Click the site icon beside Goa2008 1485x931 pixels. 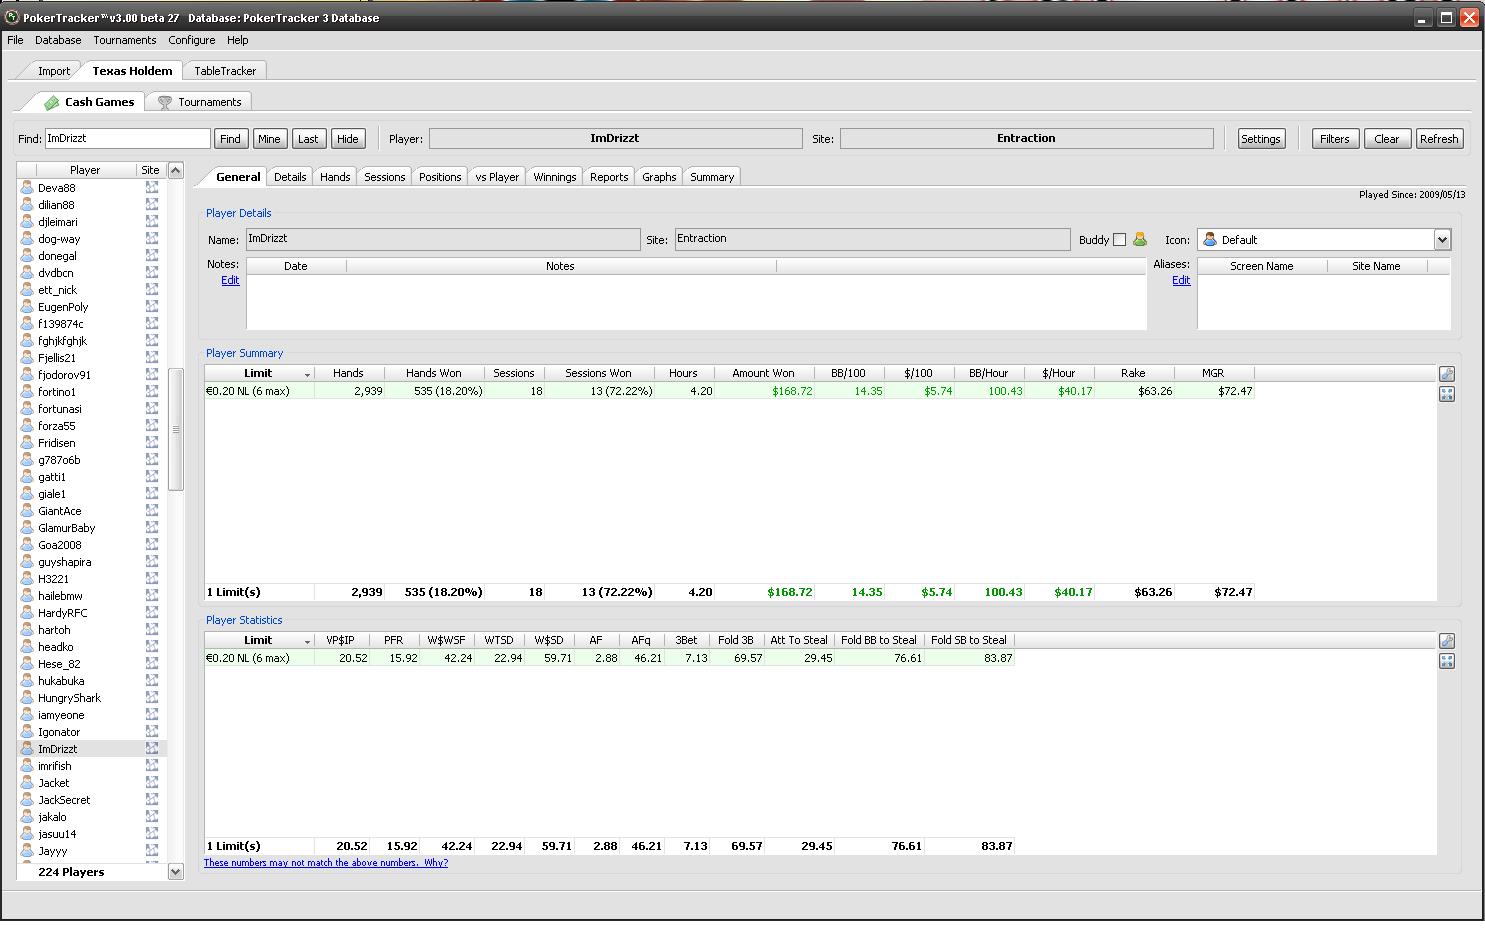click(x=152, y=544)
